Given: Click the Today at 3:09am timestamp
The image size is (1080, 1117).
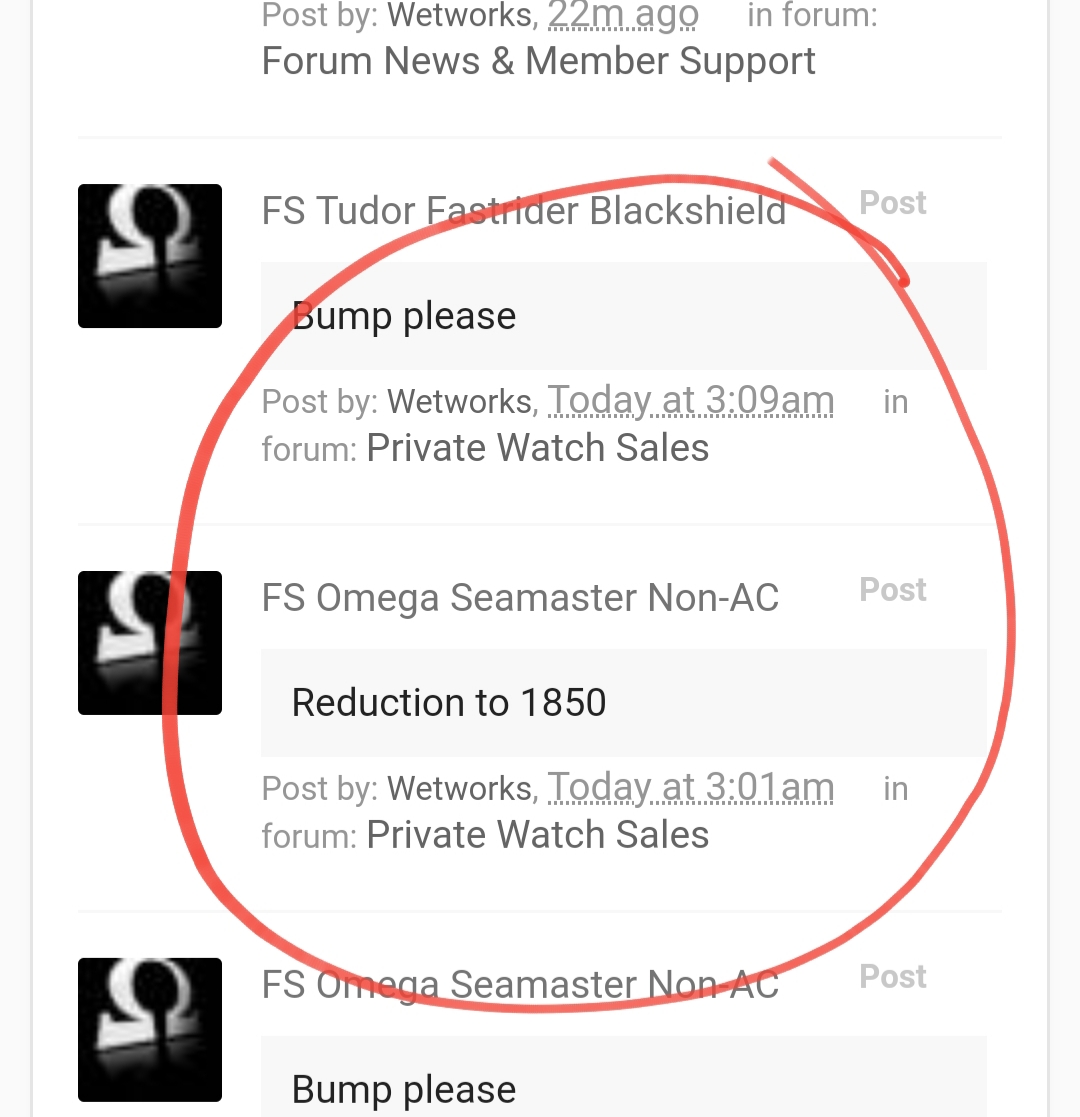Looking at the screenshot, I should tap(690, 400).
